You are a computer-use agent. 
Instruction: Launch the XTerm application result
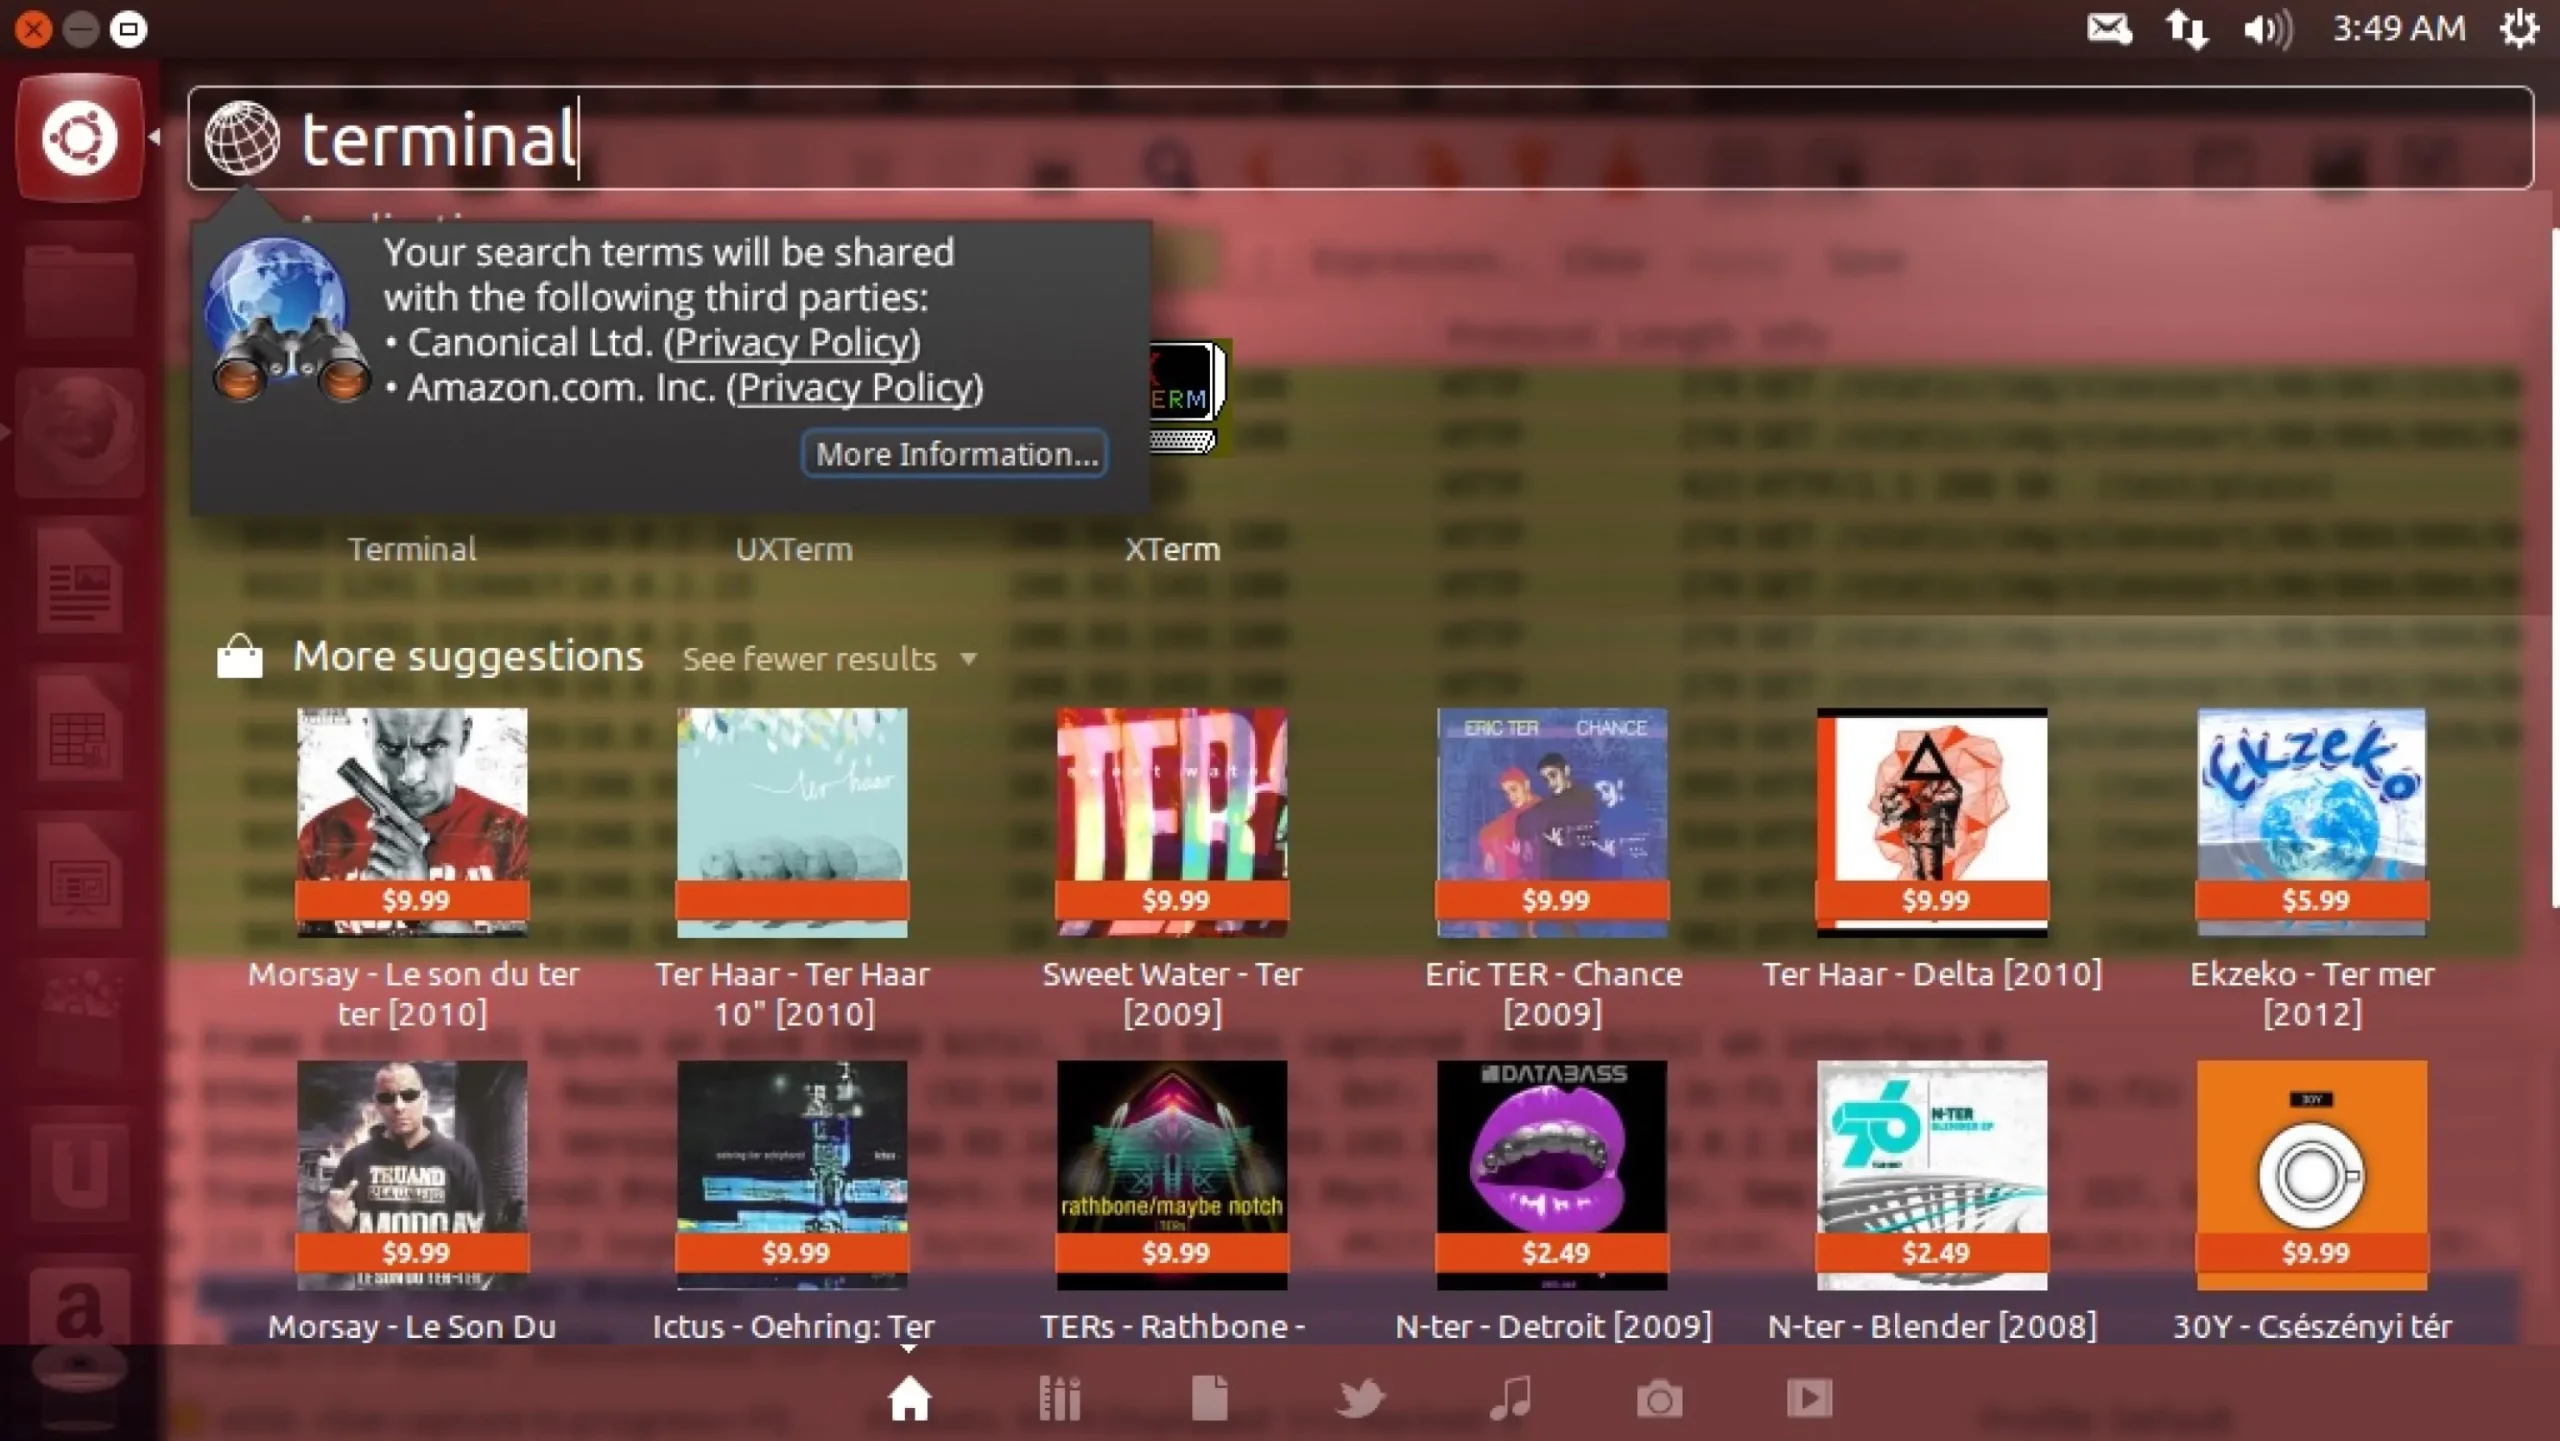click(1172, 549)
